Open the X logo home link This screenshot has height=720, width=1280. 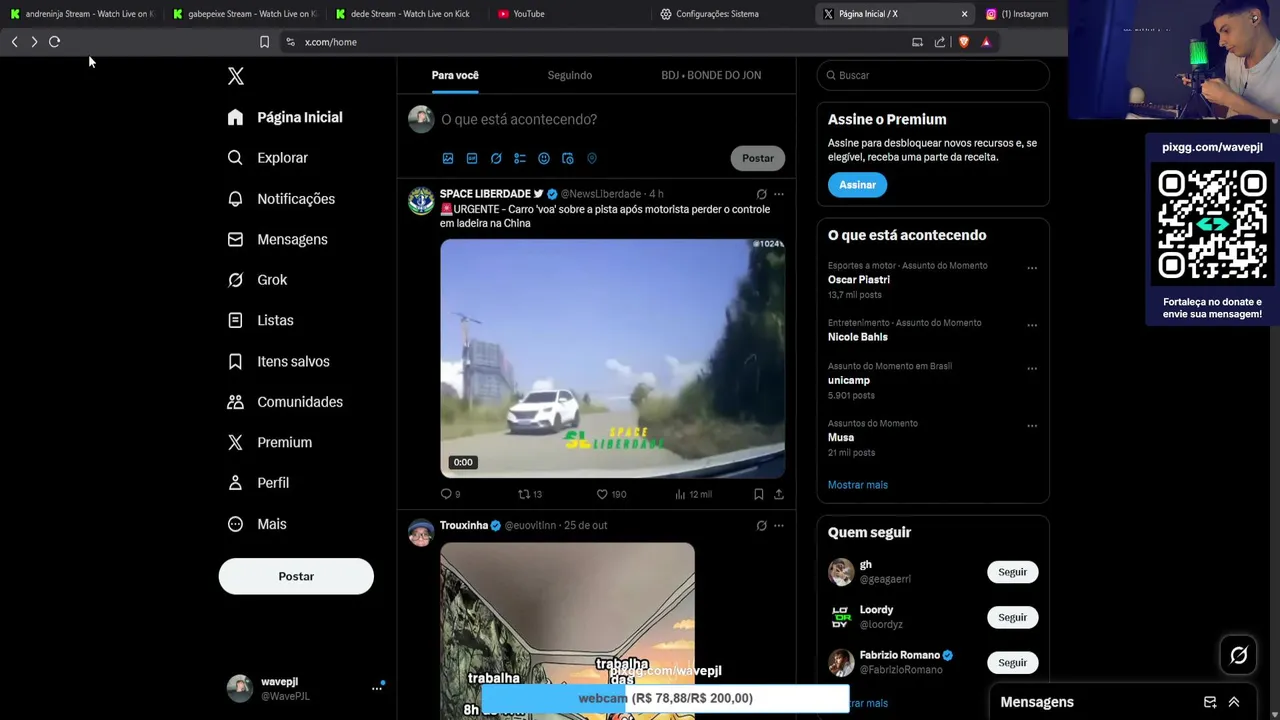pos(235,76)
